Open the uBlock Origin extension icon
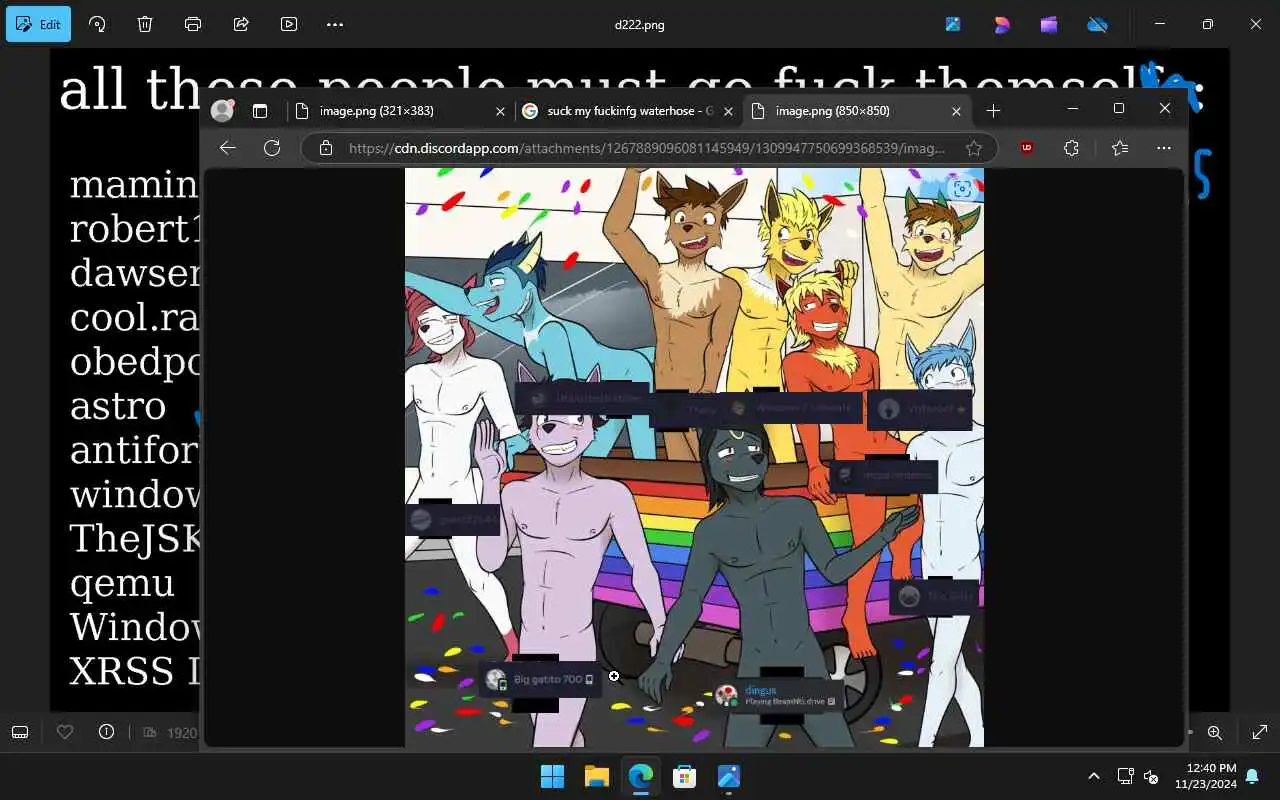The image size is (1280, 800). 1027,148
